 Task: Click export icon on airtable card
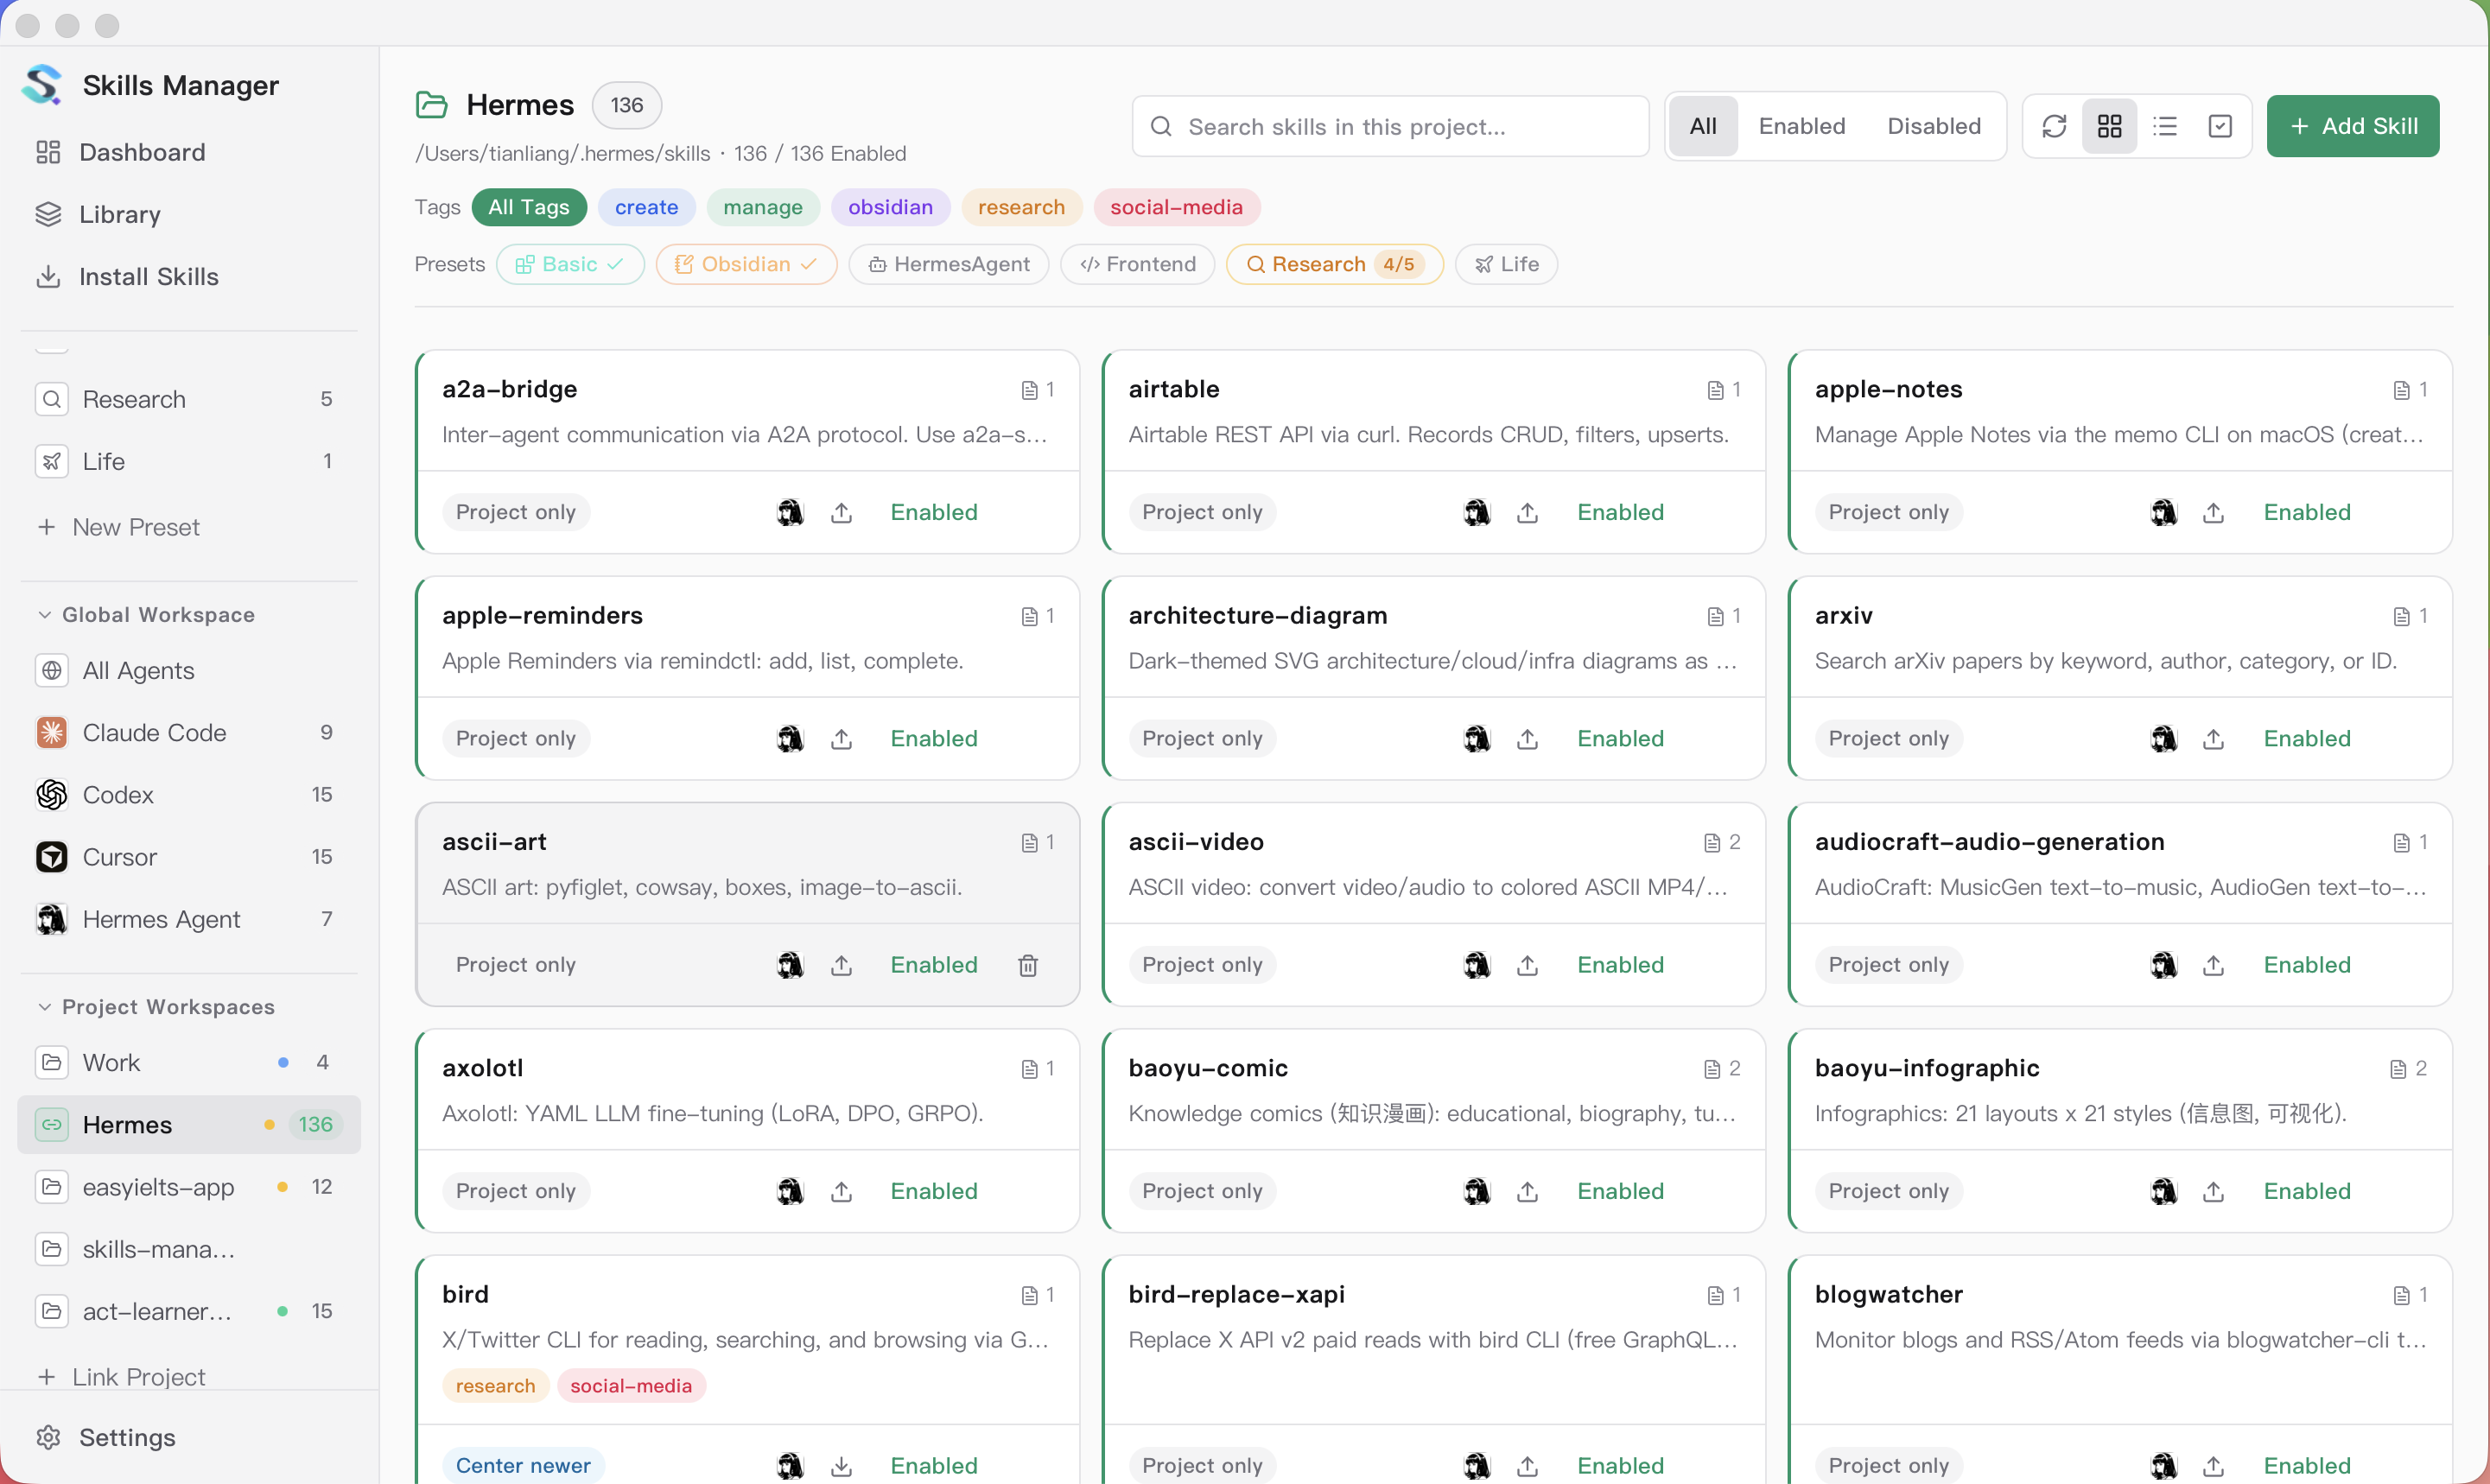(x=1528, y=513)
